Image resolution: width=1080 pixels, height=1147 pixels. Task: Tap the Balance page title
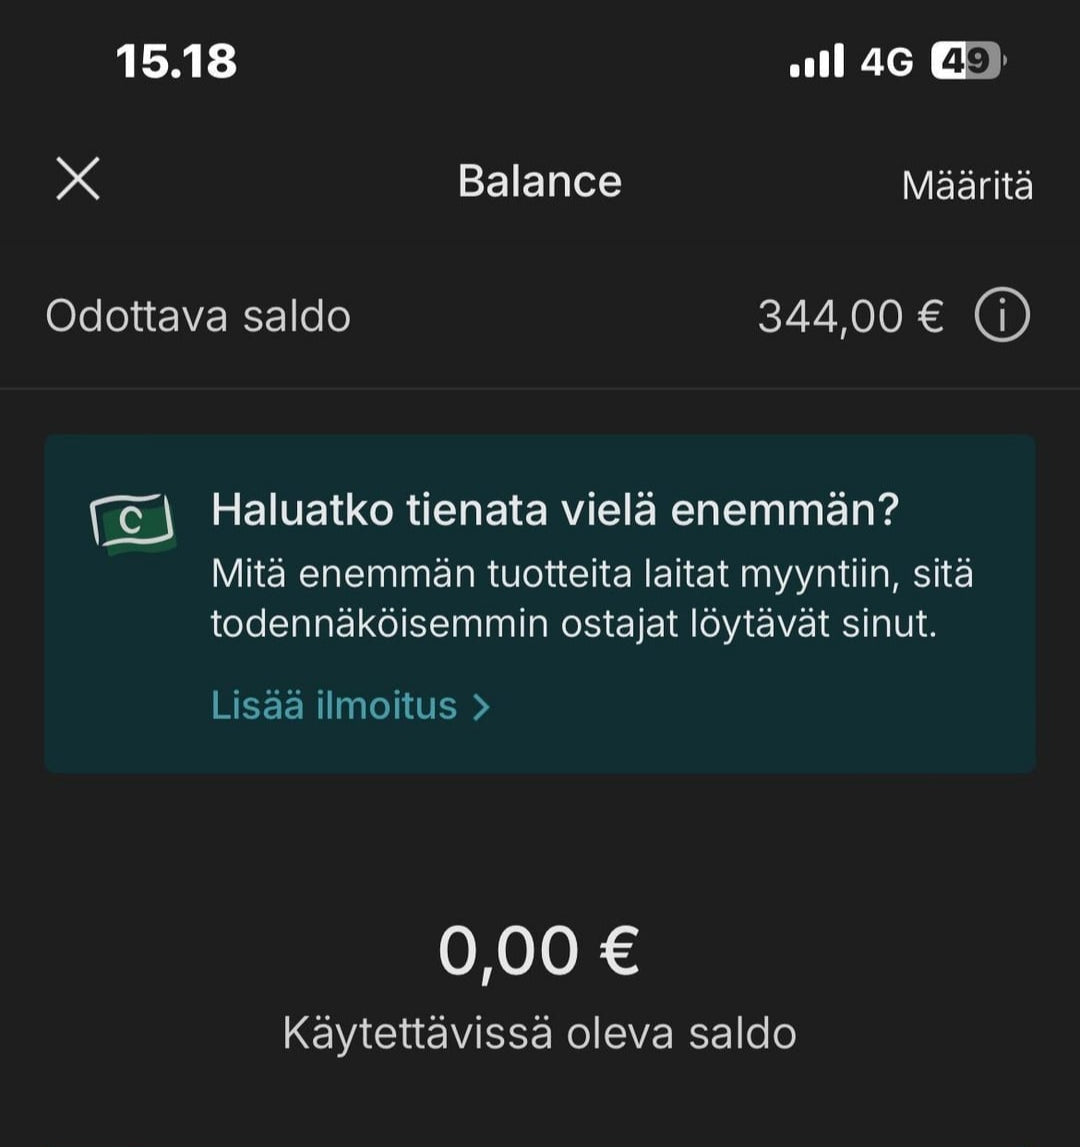pyautogui.click(x=539, y=181)
